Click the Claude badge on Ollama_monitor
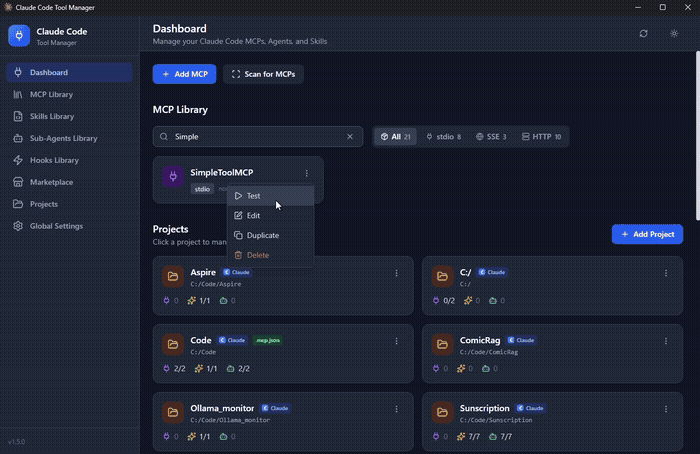This screenshot has height=454, width=700. pyautogui.click(x=276, y=408)
